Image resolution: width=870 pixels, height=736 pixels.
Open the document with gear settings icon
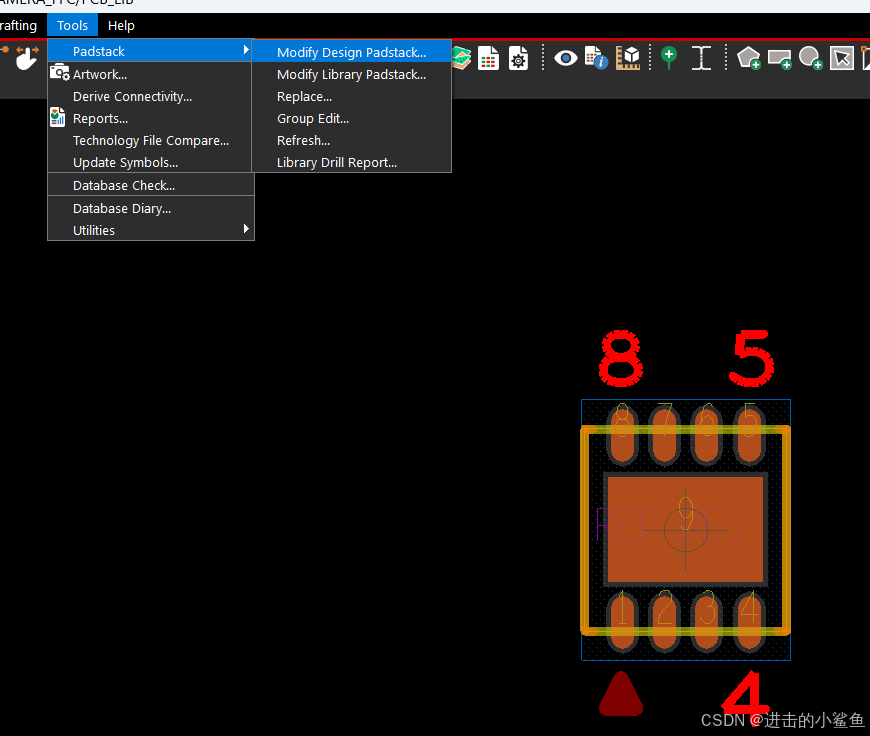tap(518, 58)
